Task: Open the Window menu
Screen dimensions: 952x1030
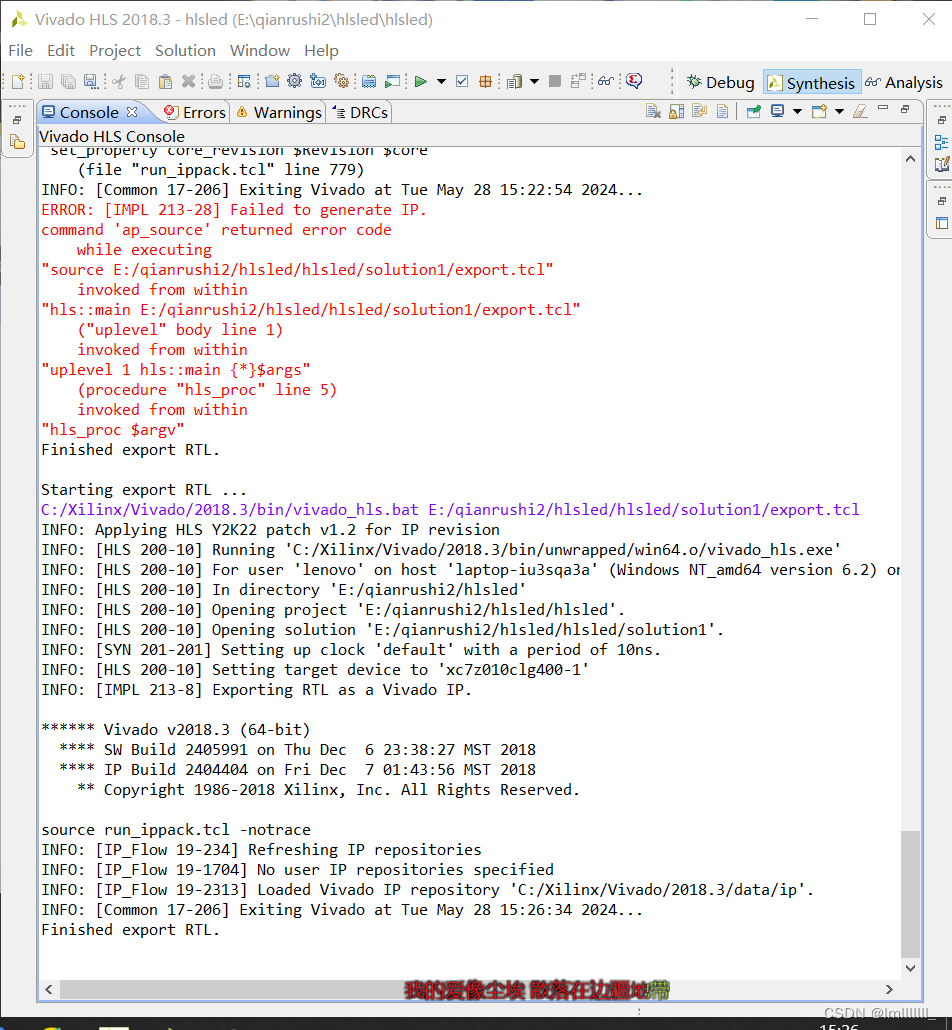Action: [260, 51]
